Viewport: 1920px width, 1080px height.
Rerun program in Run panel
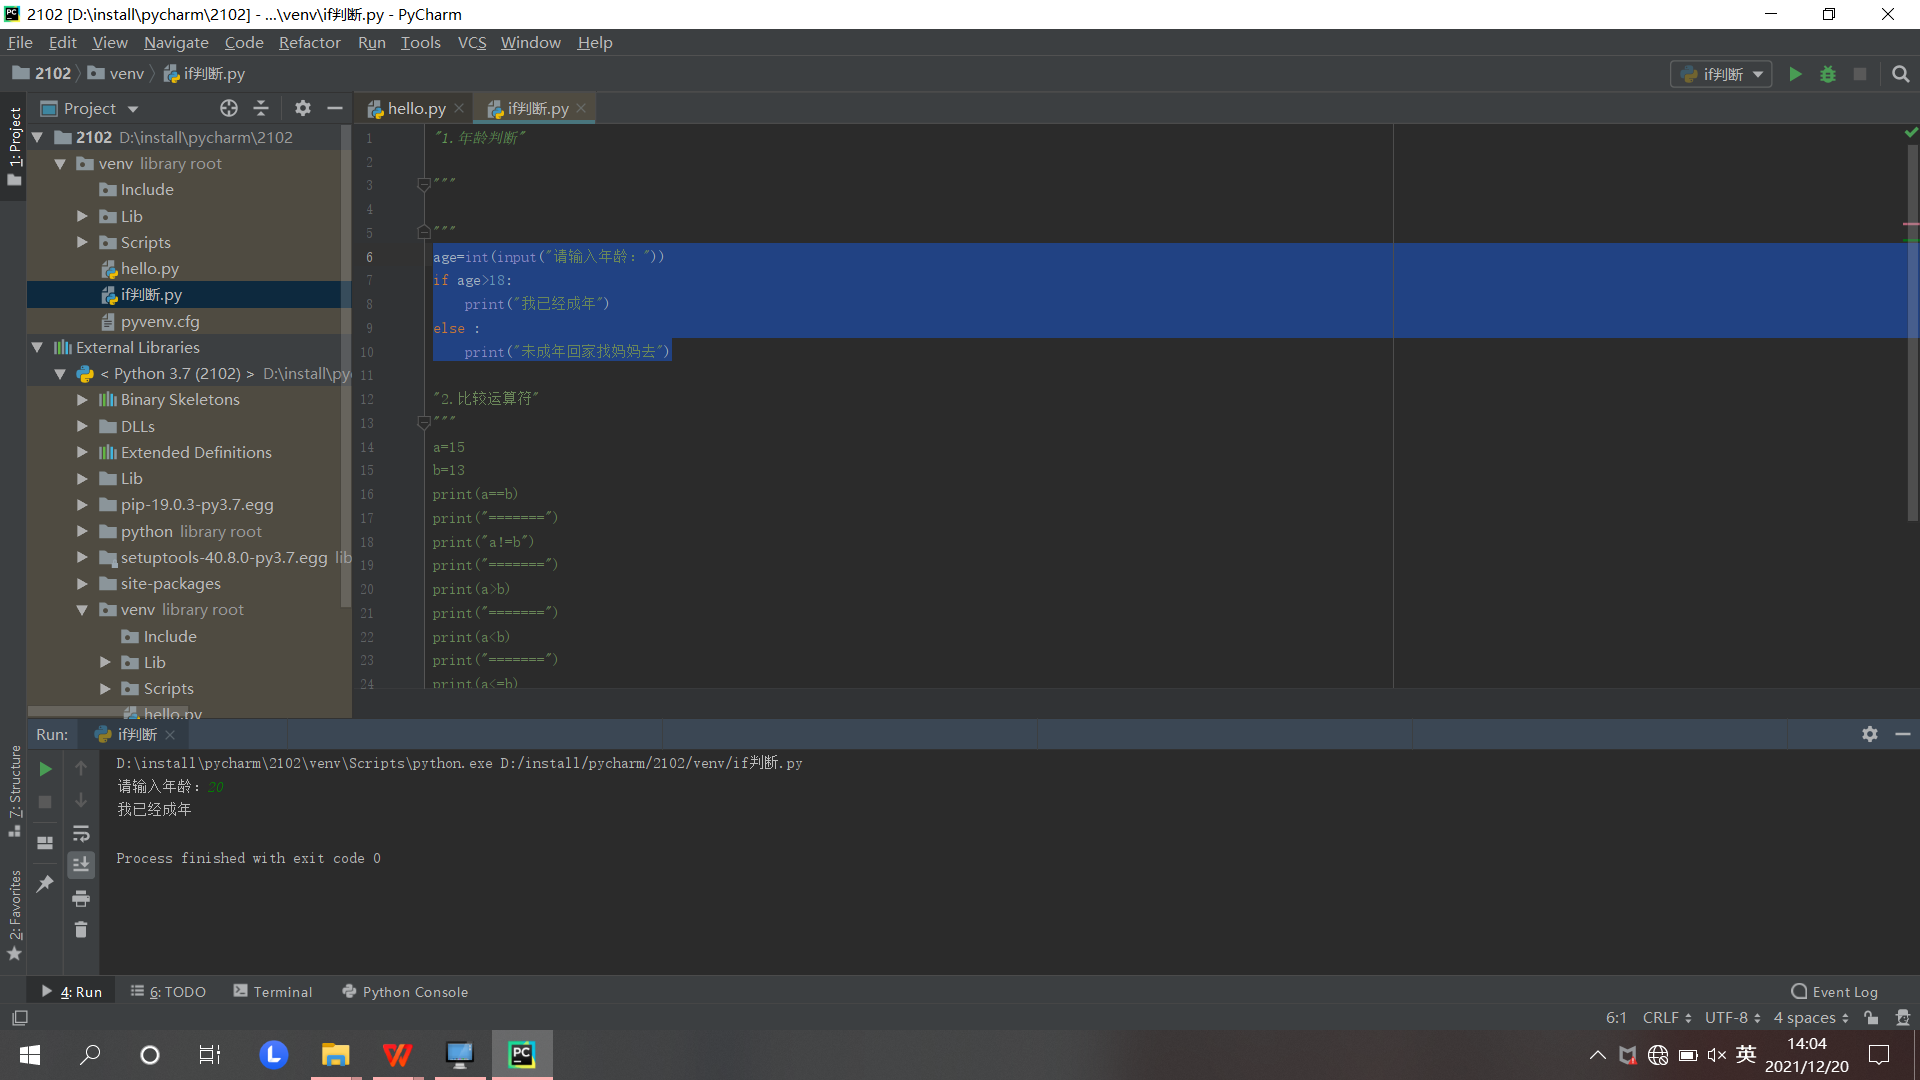45,769
